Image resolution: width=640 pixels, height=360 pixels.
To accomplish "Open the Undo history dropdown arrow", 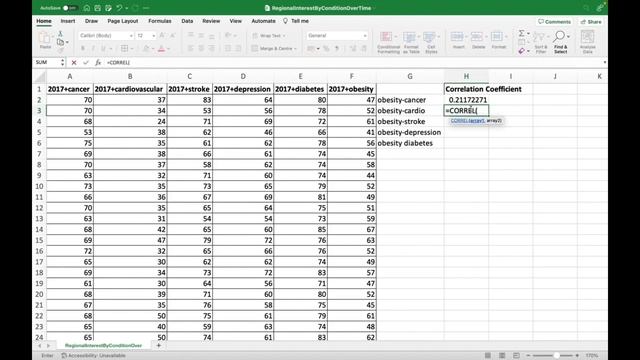I will 126,8.
